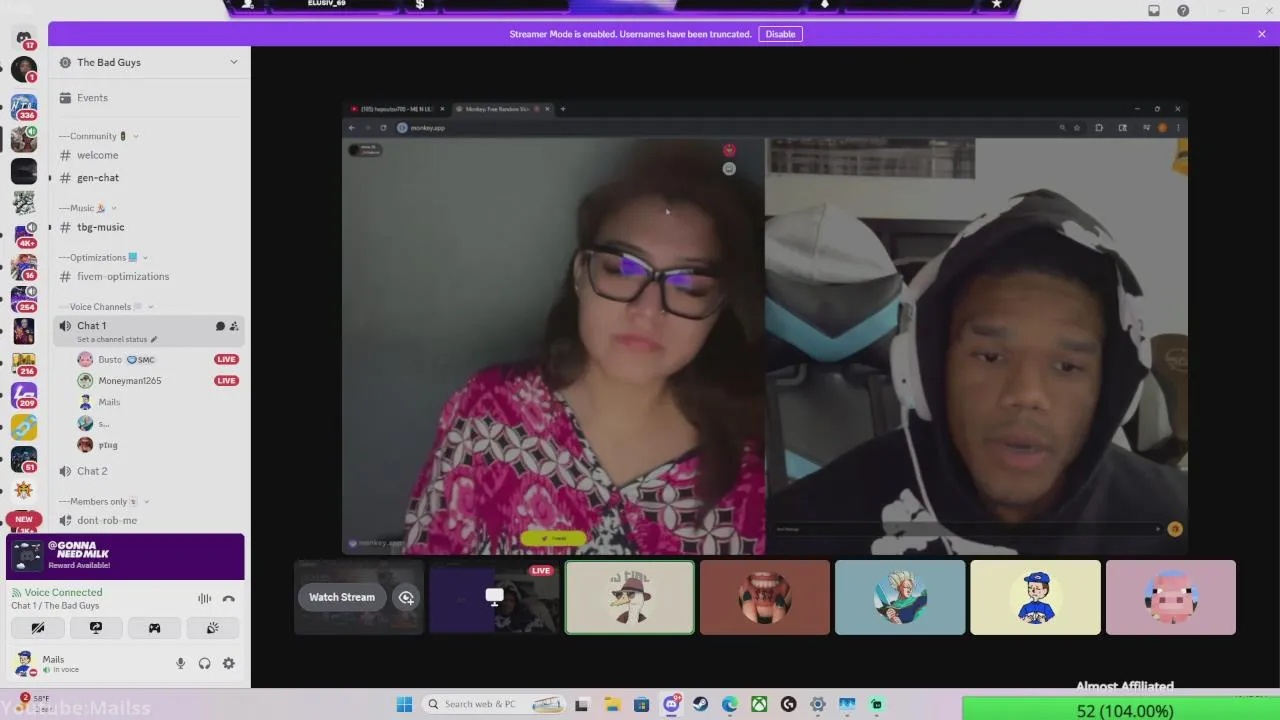
Task: Open Steam from the taskbar
Action: tap(701, 705)
